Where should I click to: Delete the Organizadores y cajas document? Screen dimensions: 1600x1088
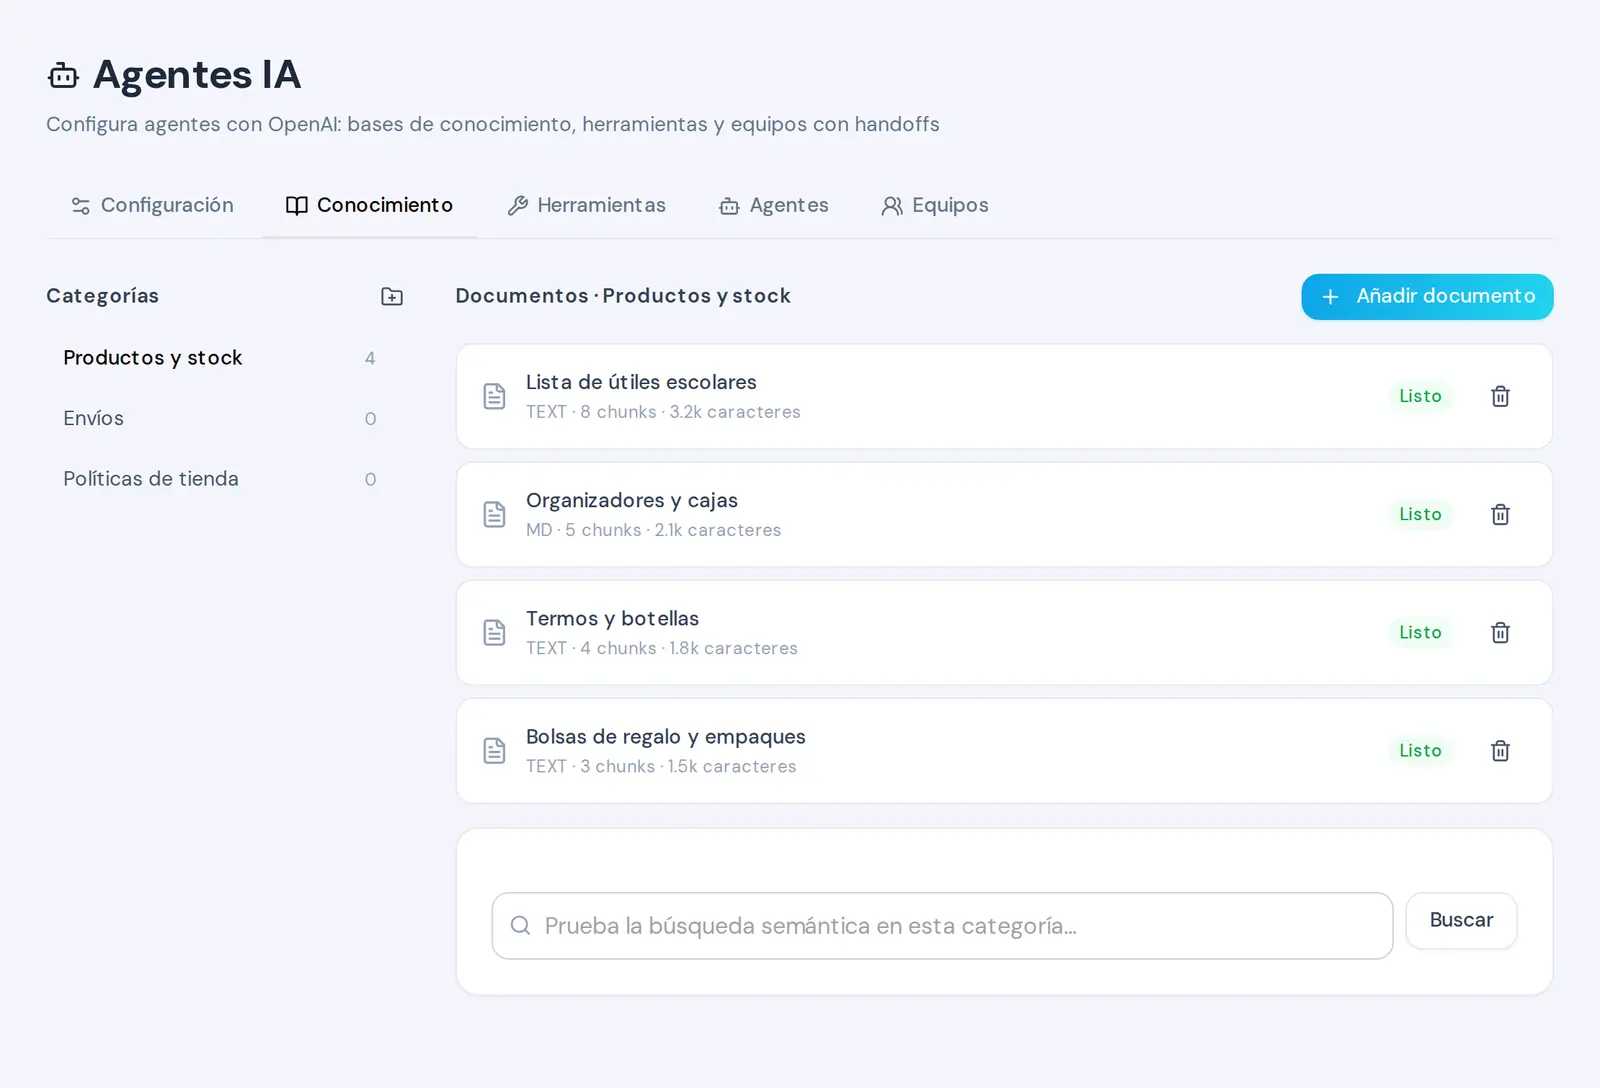point(1500,514)
